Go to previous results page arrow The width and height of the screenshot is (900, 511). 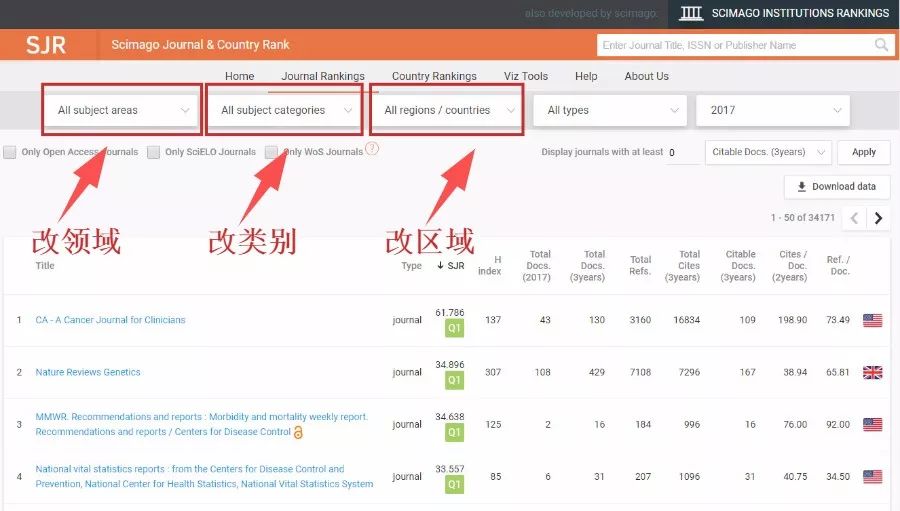click(x=854, y=218)
